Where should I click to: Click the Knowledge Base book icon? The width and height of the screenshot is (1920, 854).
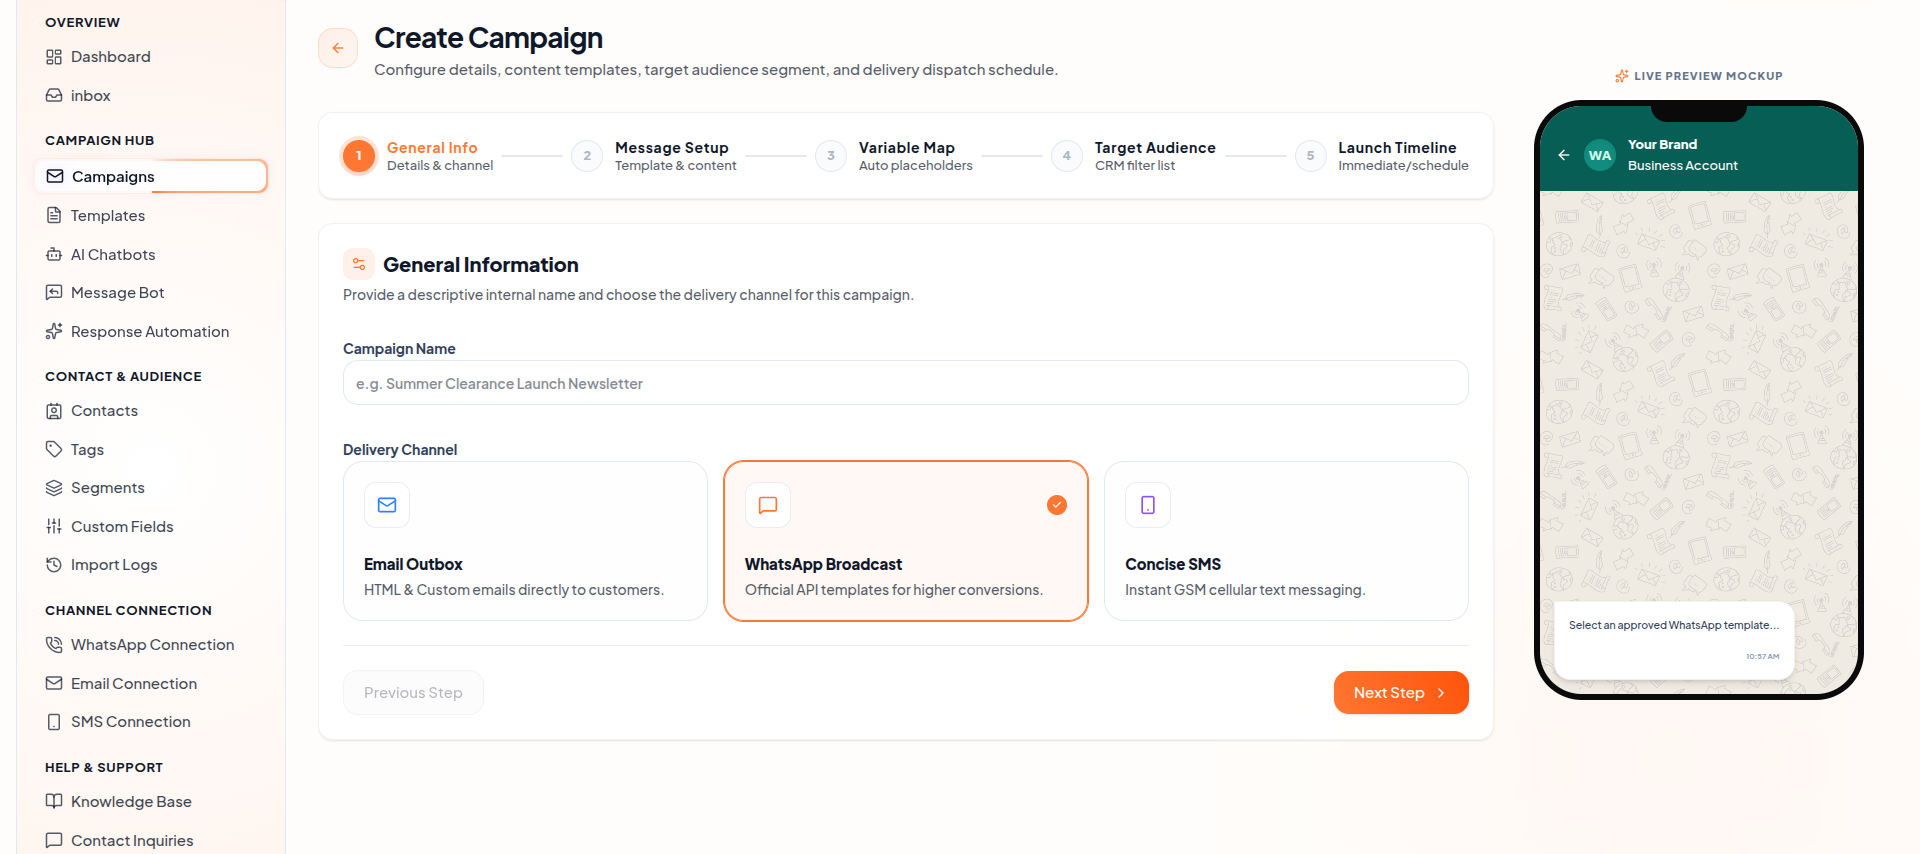click(x=54, y=801)
